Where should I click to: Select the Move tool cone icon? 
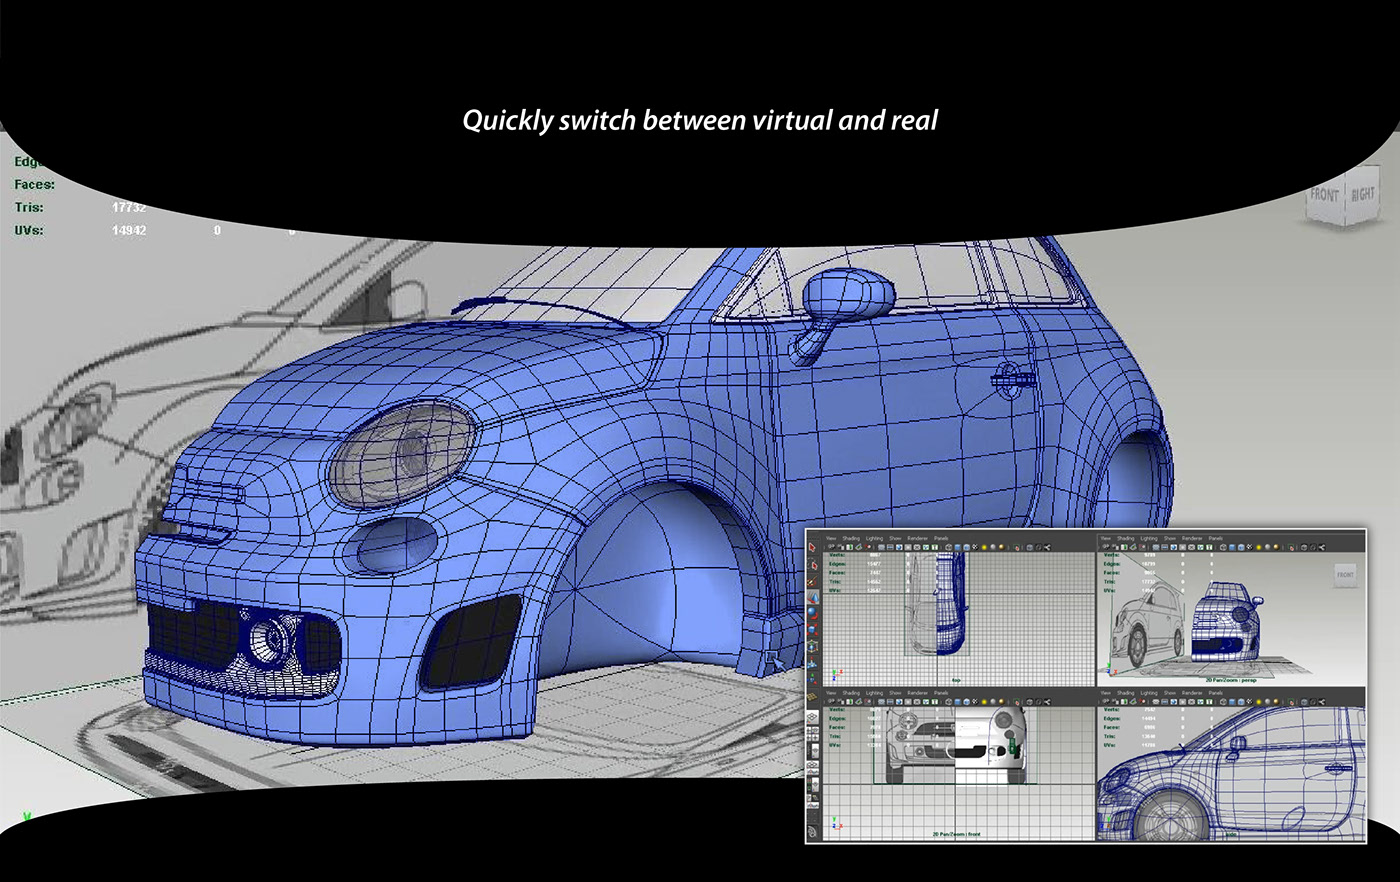pos(813,598)
